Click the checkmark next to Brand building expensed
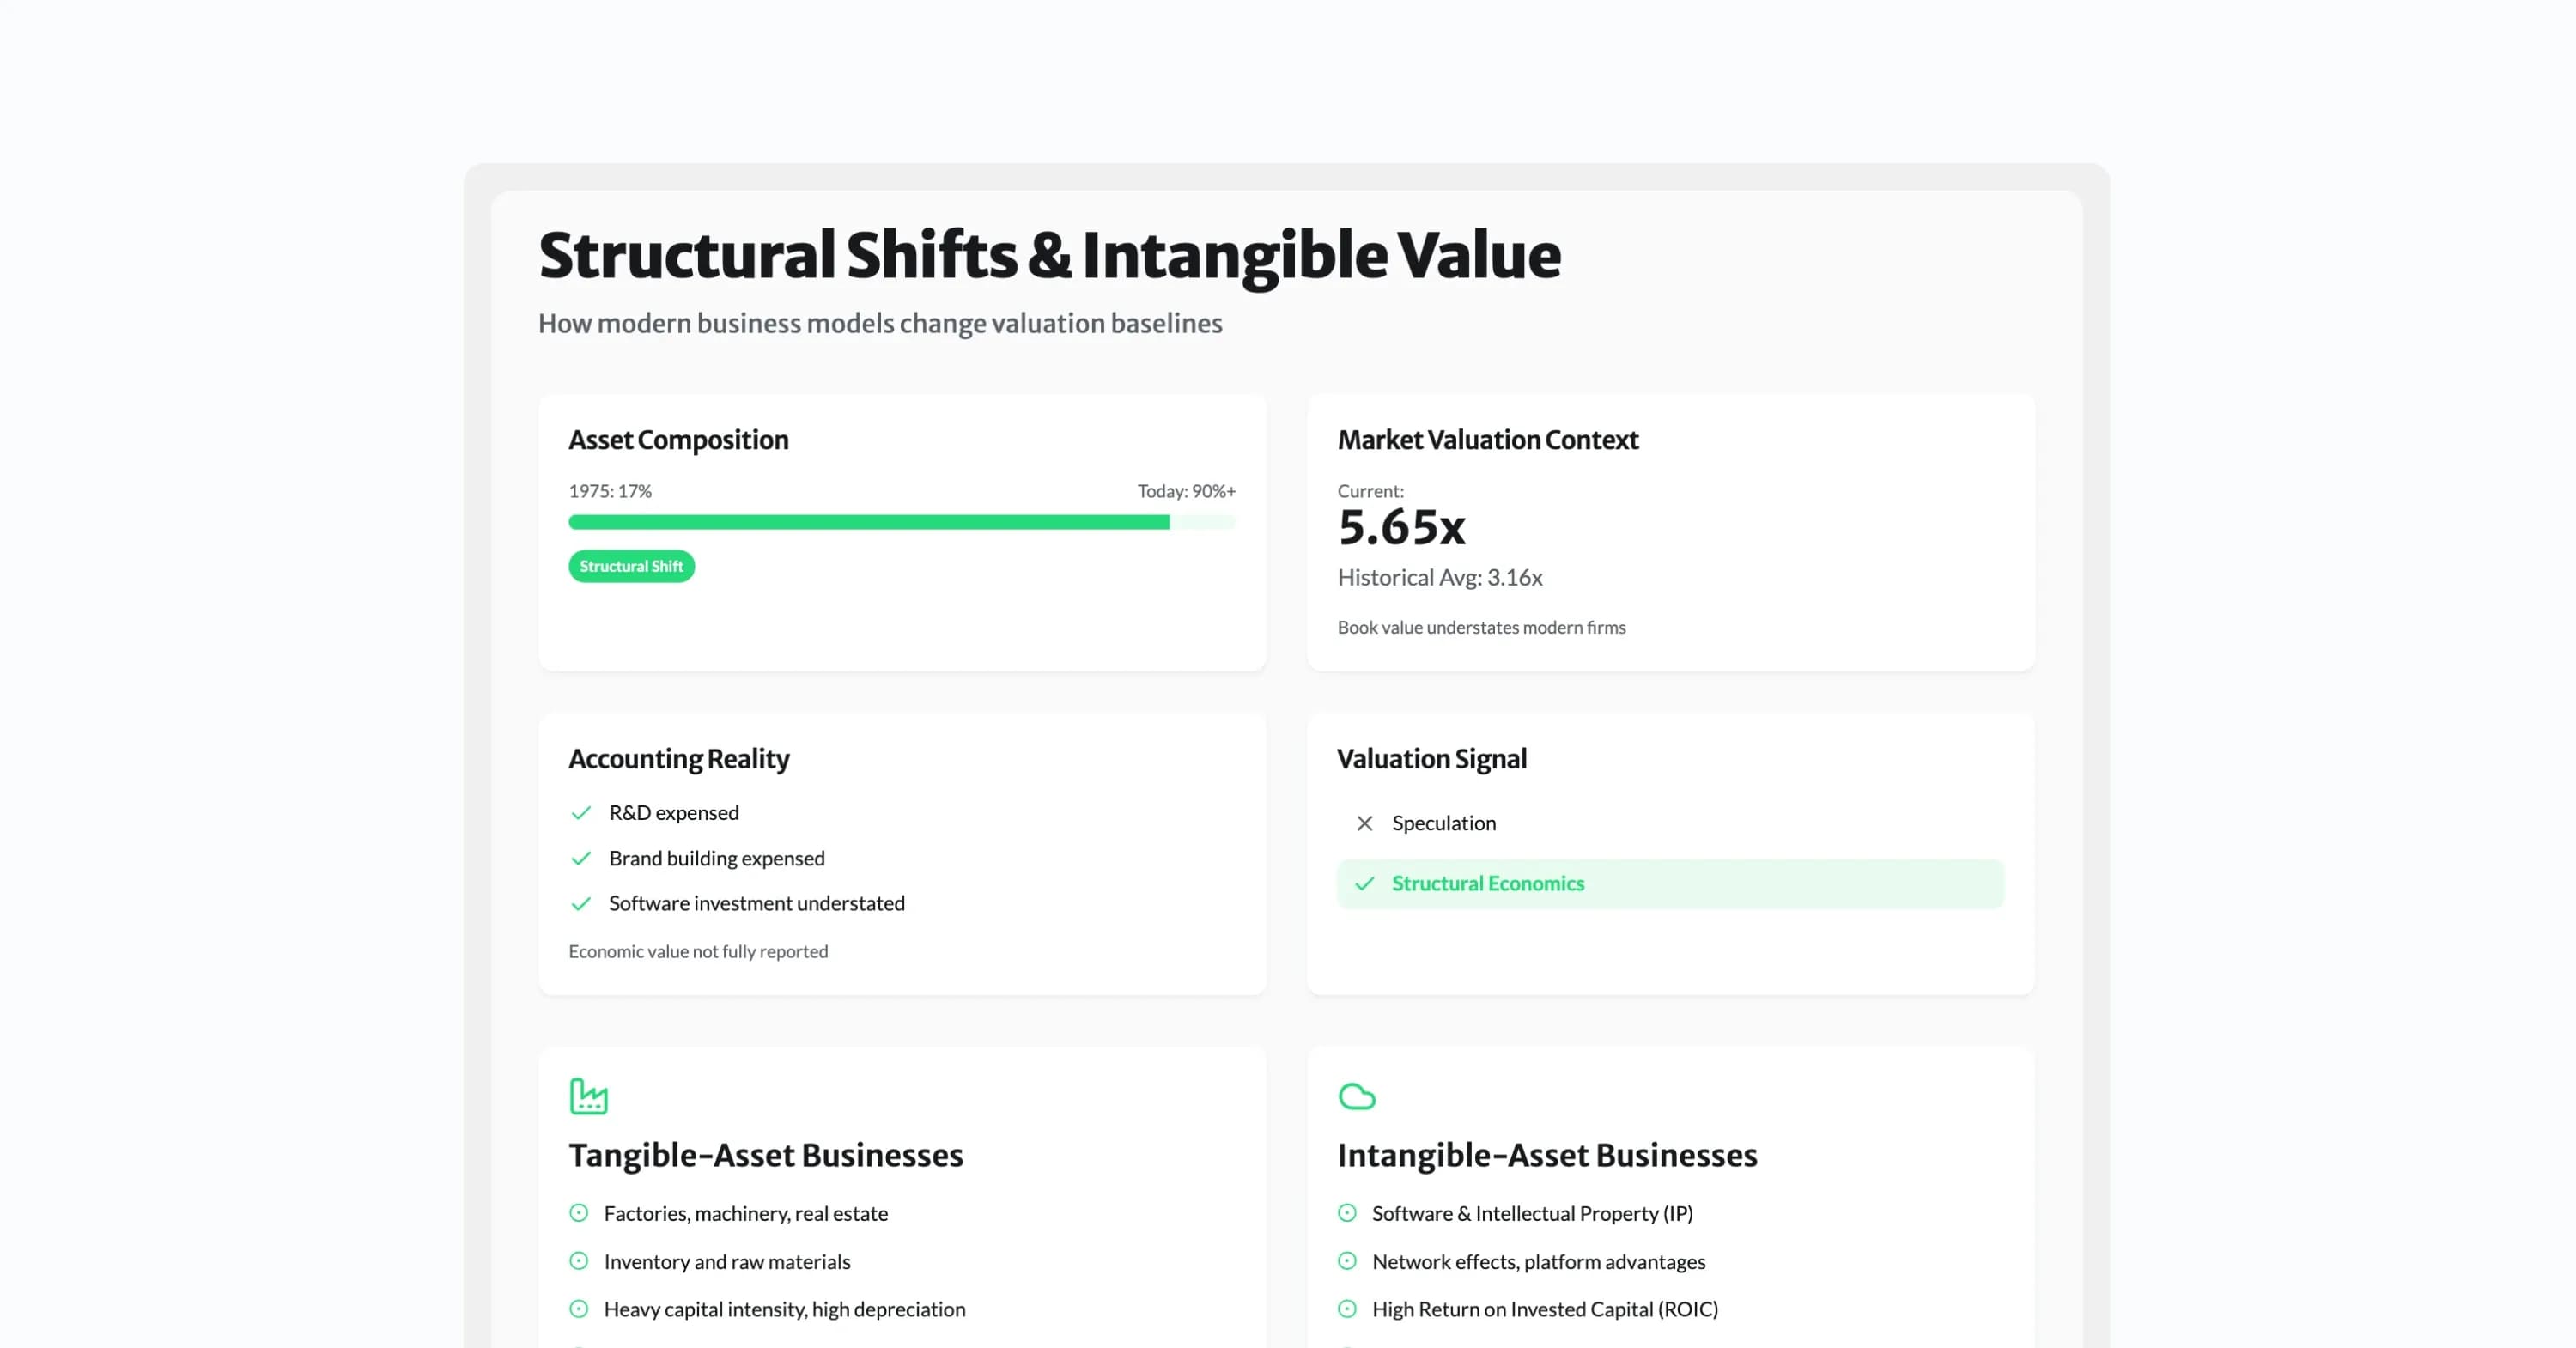 (581, 858)
